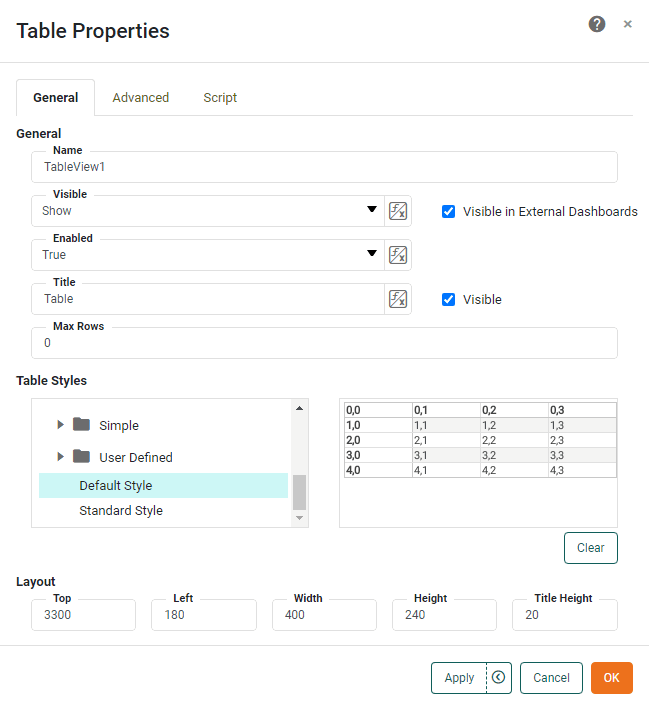Click preview cell 1,1

click(447, 426)
